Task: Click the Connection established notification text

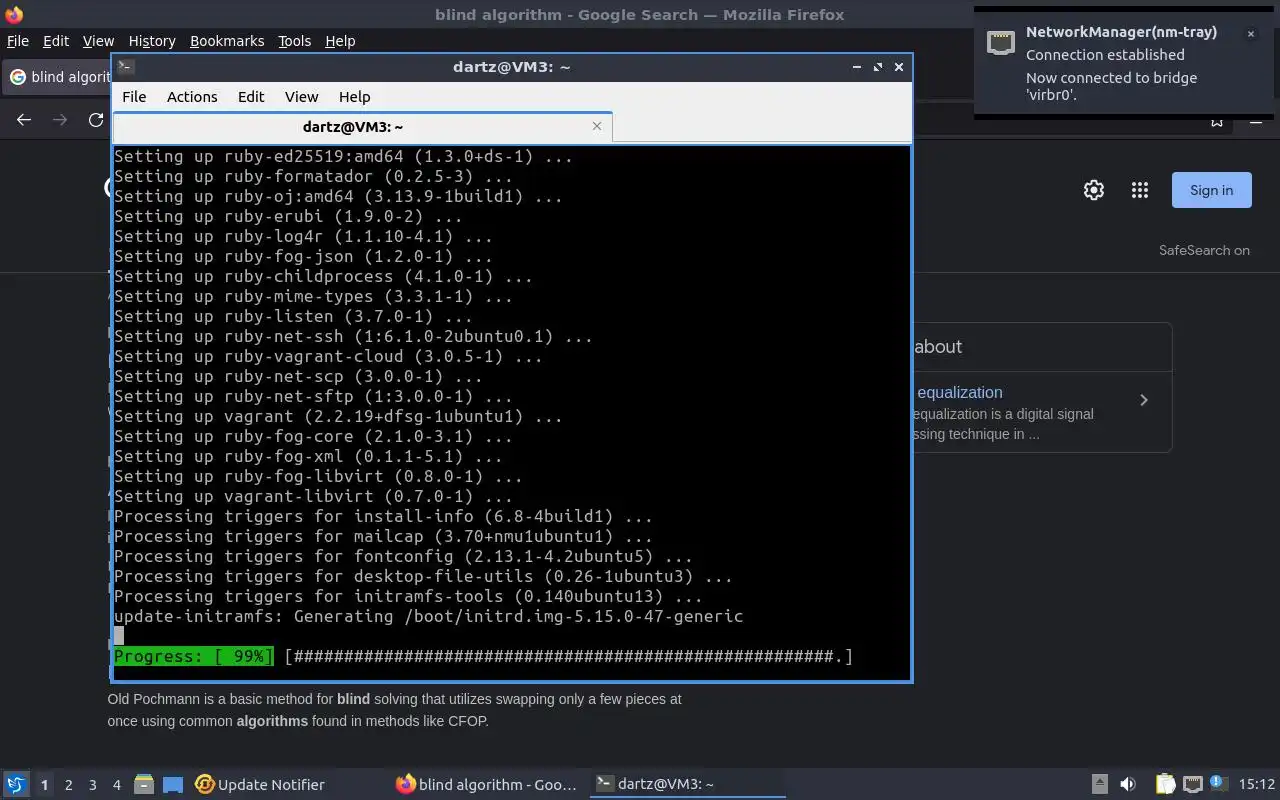Action: click(1105, 55)
